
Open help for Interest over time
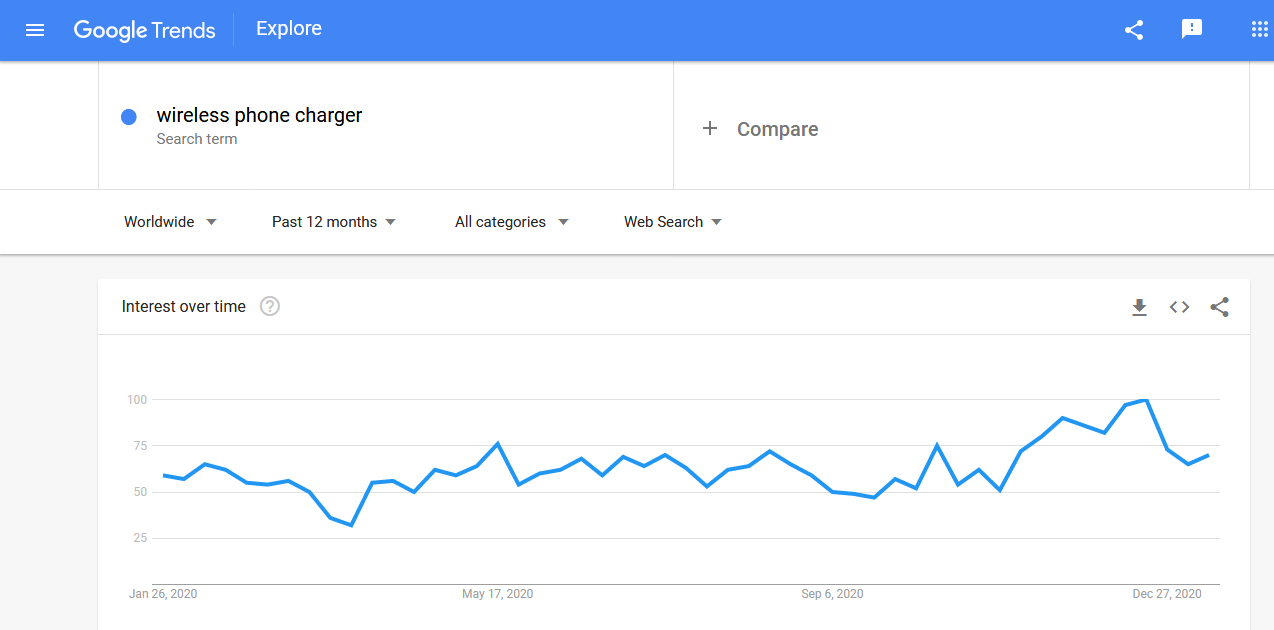click(270, 306)
